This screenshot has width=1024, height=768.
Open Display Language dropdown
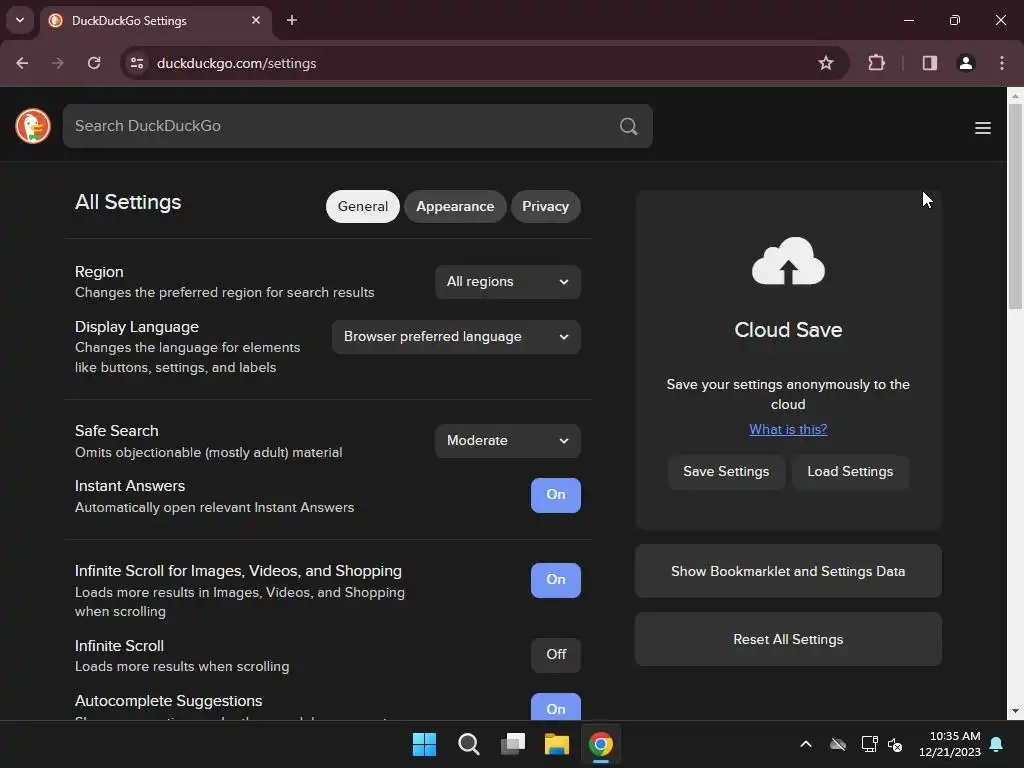[456, 337]
